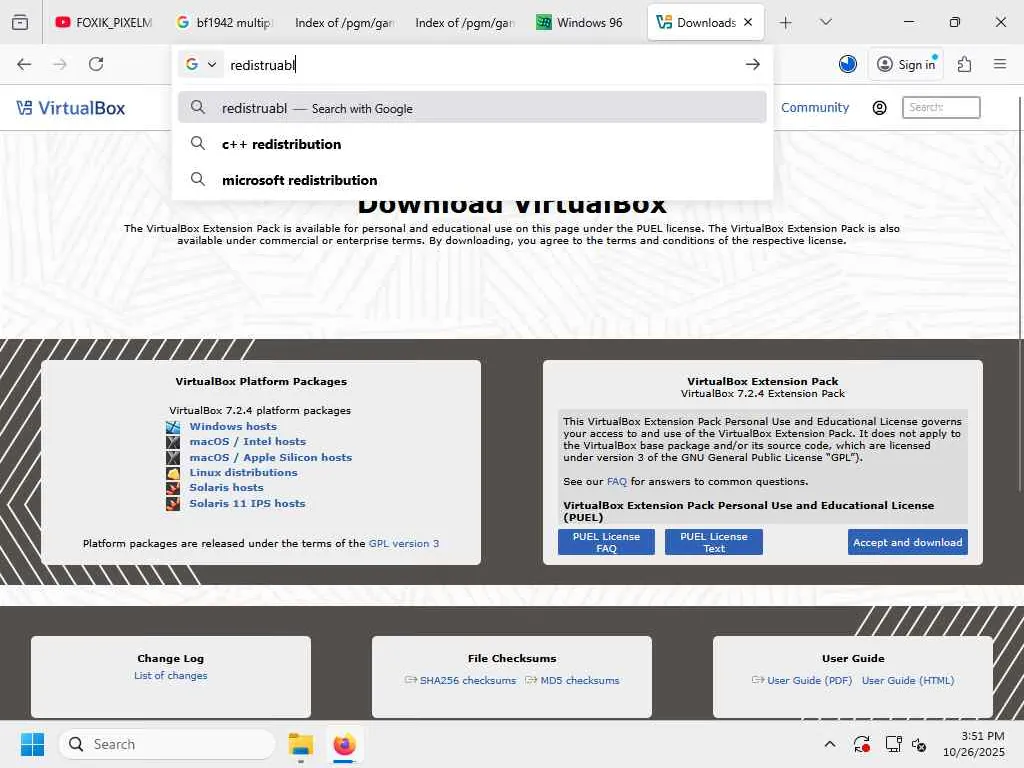Expand the Google search engine dropdown
Viewport: 1024px width, 768px height.
[200, 64]
